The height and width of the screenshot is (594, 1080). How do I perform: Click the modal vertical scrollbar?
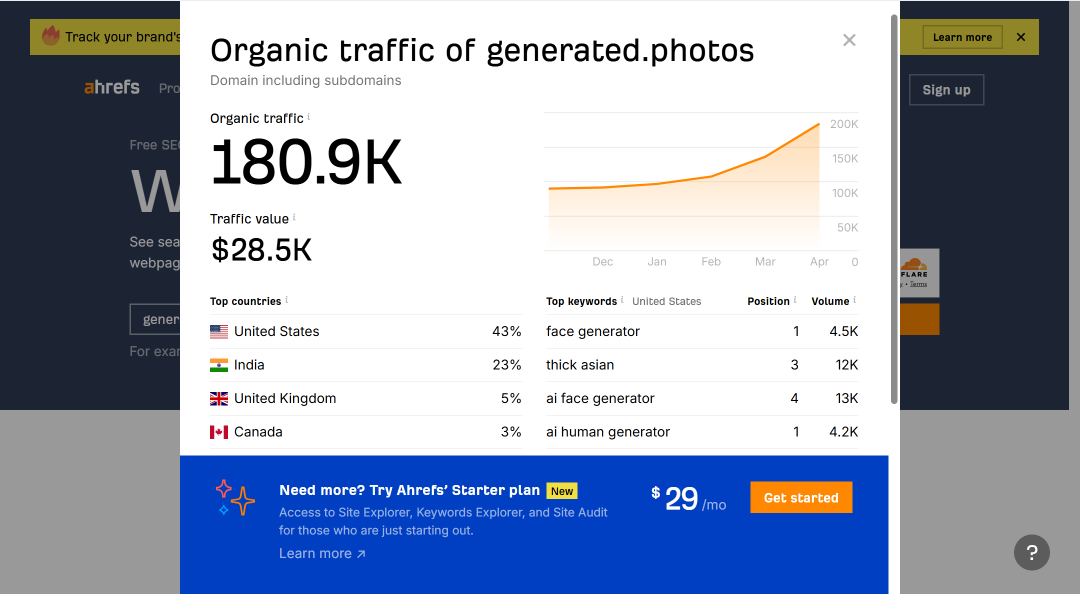click(894, 209)
